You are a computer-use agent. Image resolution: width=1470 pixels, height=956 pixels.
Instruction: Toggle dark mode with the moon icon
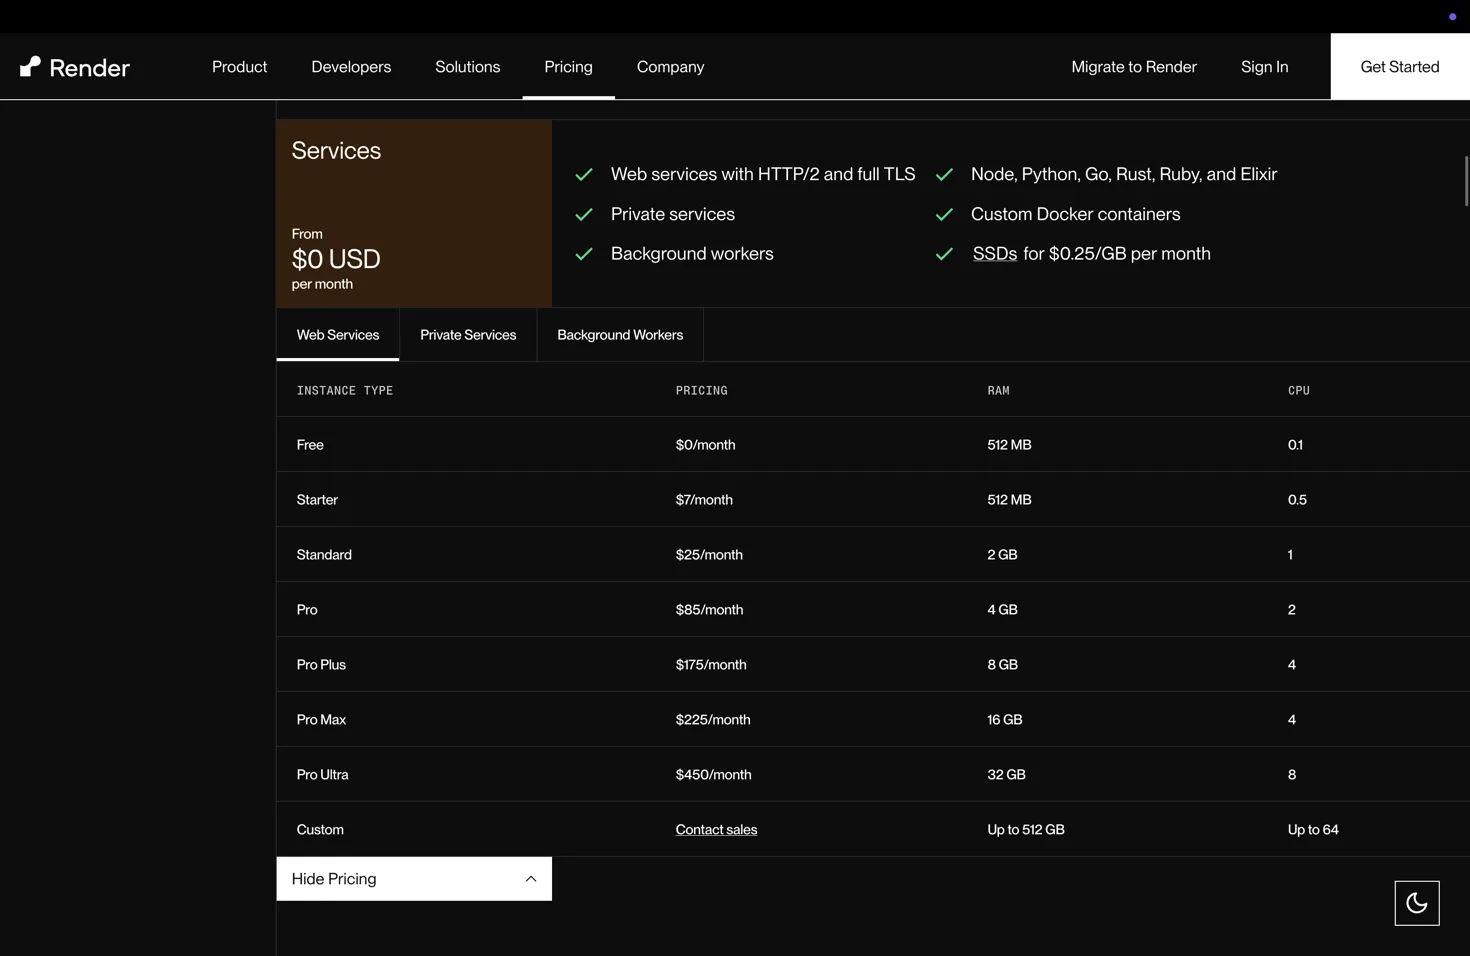click(1417, 903)
